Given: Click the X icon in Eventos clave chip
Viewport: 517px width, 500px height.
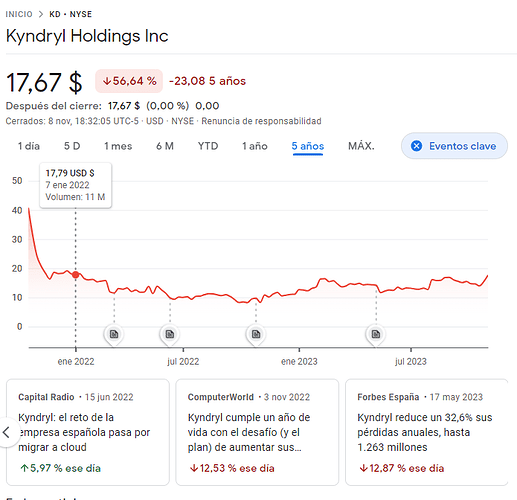Looking at the screenshot, I should click(x=416, y=146).
